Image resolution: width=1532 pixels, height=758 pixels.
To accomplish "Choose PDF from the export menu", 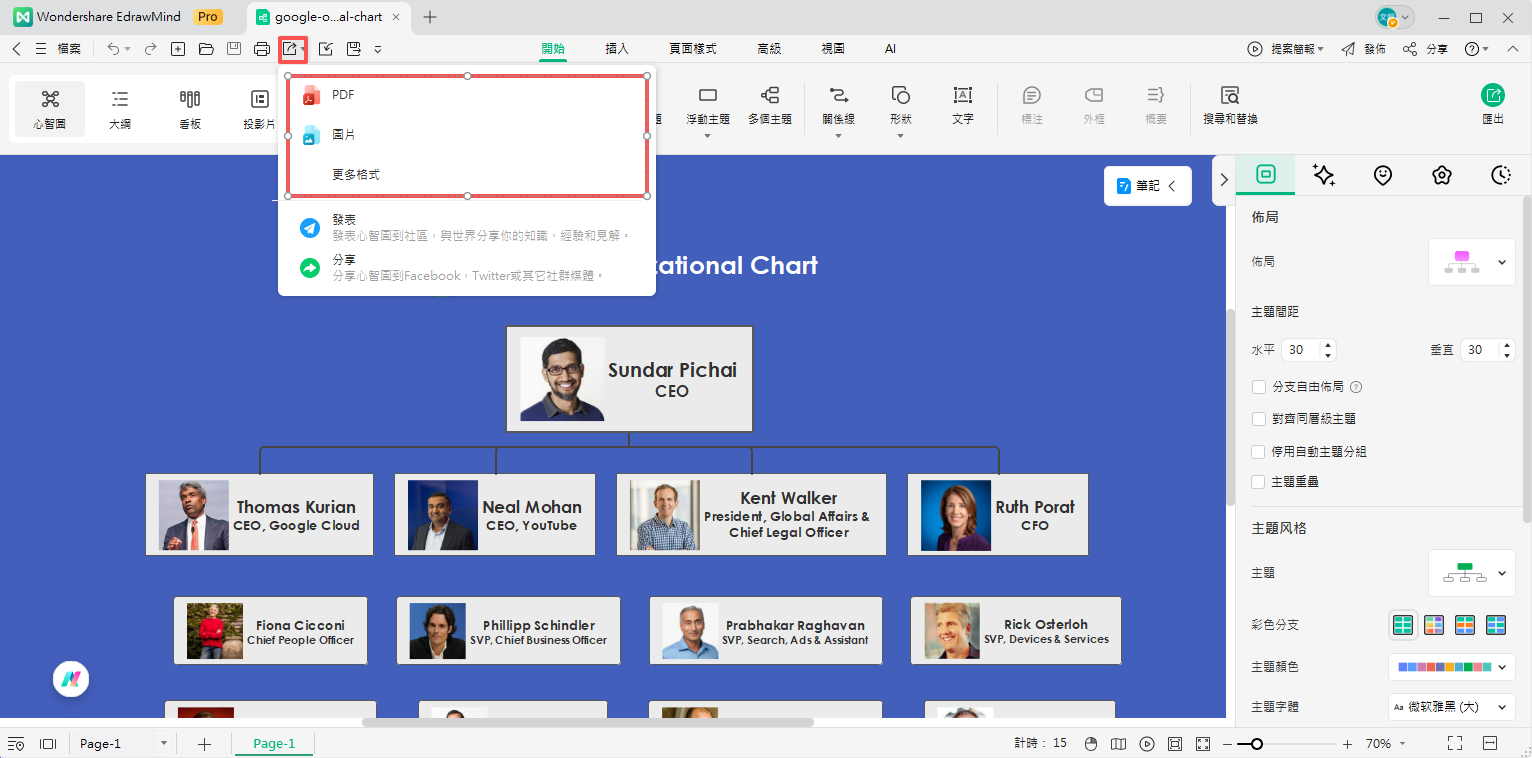I will pos(342,94).
